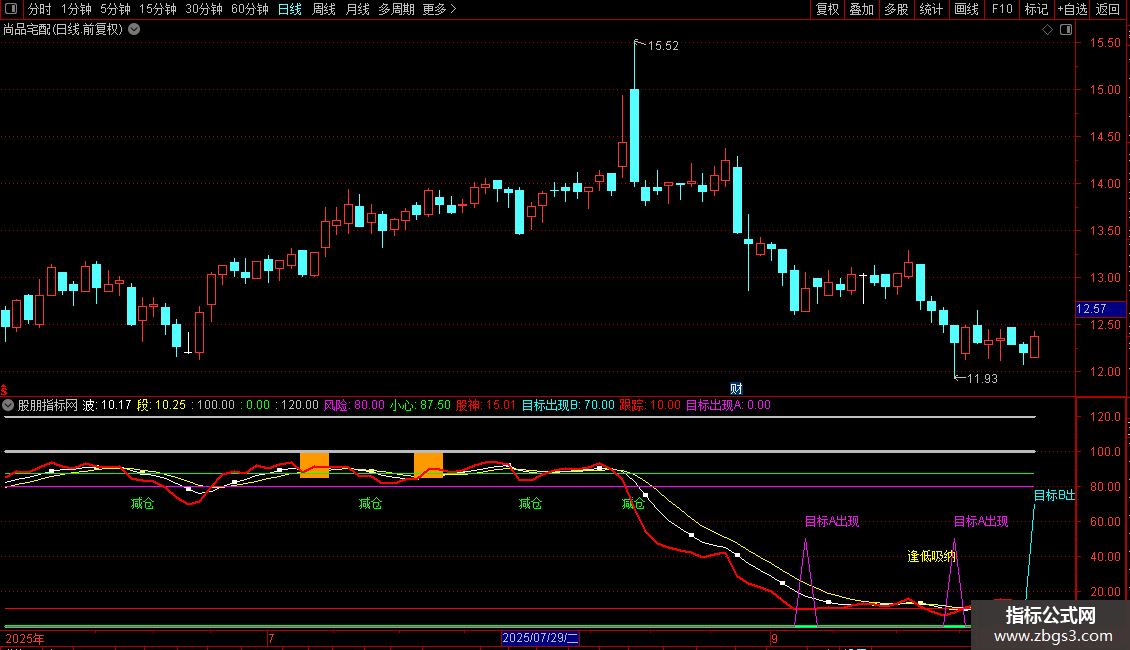
Task: Switch to the 分时 intraday chart
Action: [x=40, y=9]
